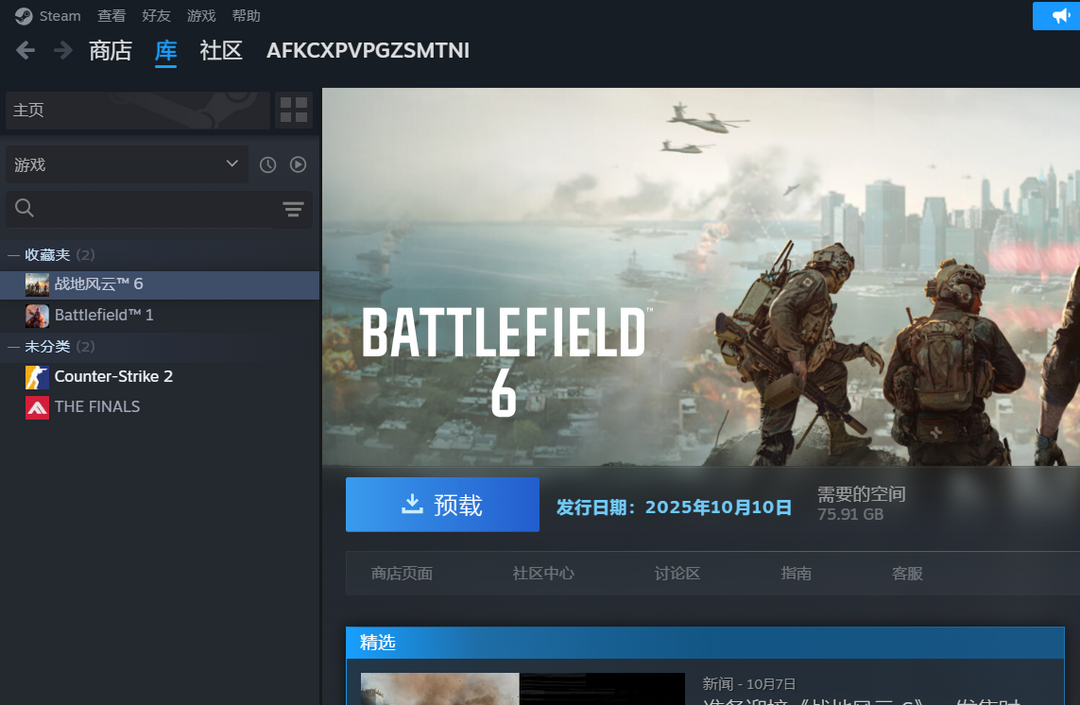Collapse the 未分类 category

[14, 347]
